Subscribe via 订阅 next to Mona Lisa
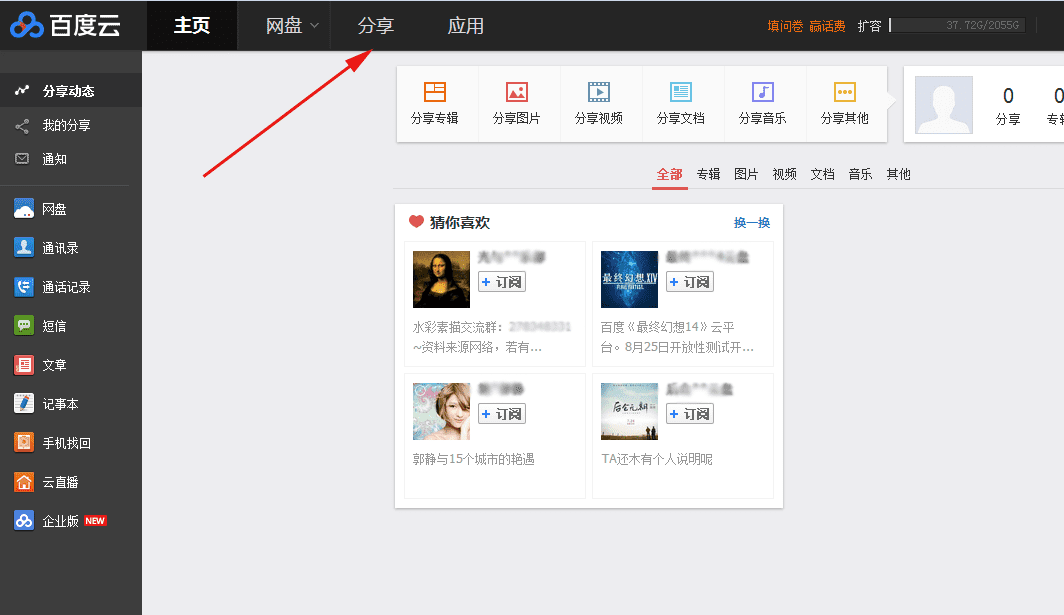 click(502, 282)
